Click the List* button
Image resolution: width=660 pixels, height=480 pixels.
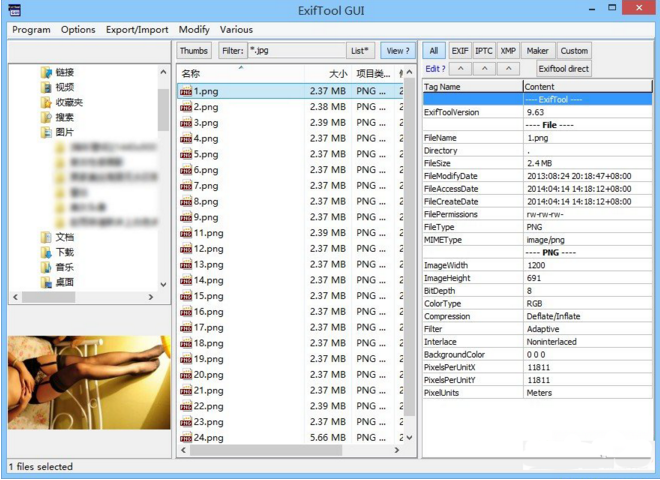pos(360,51)
